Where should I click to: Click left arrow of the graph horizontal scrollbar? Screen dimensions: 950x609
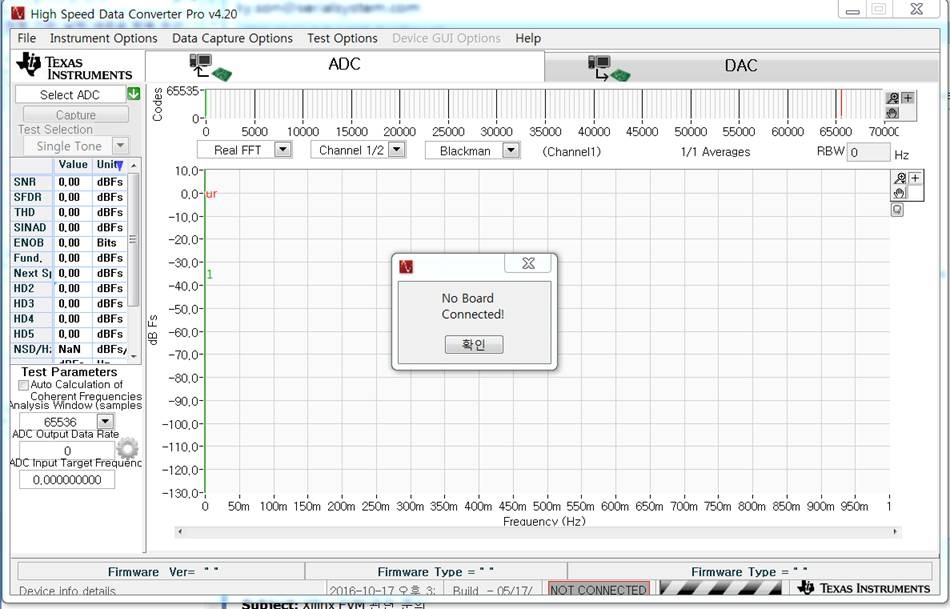pos(180,531)
